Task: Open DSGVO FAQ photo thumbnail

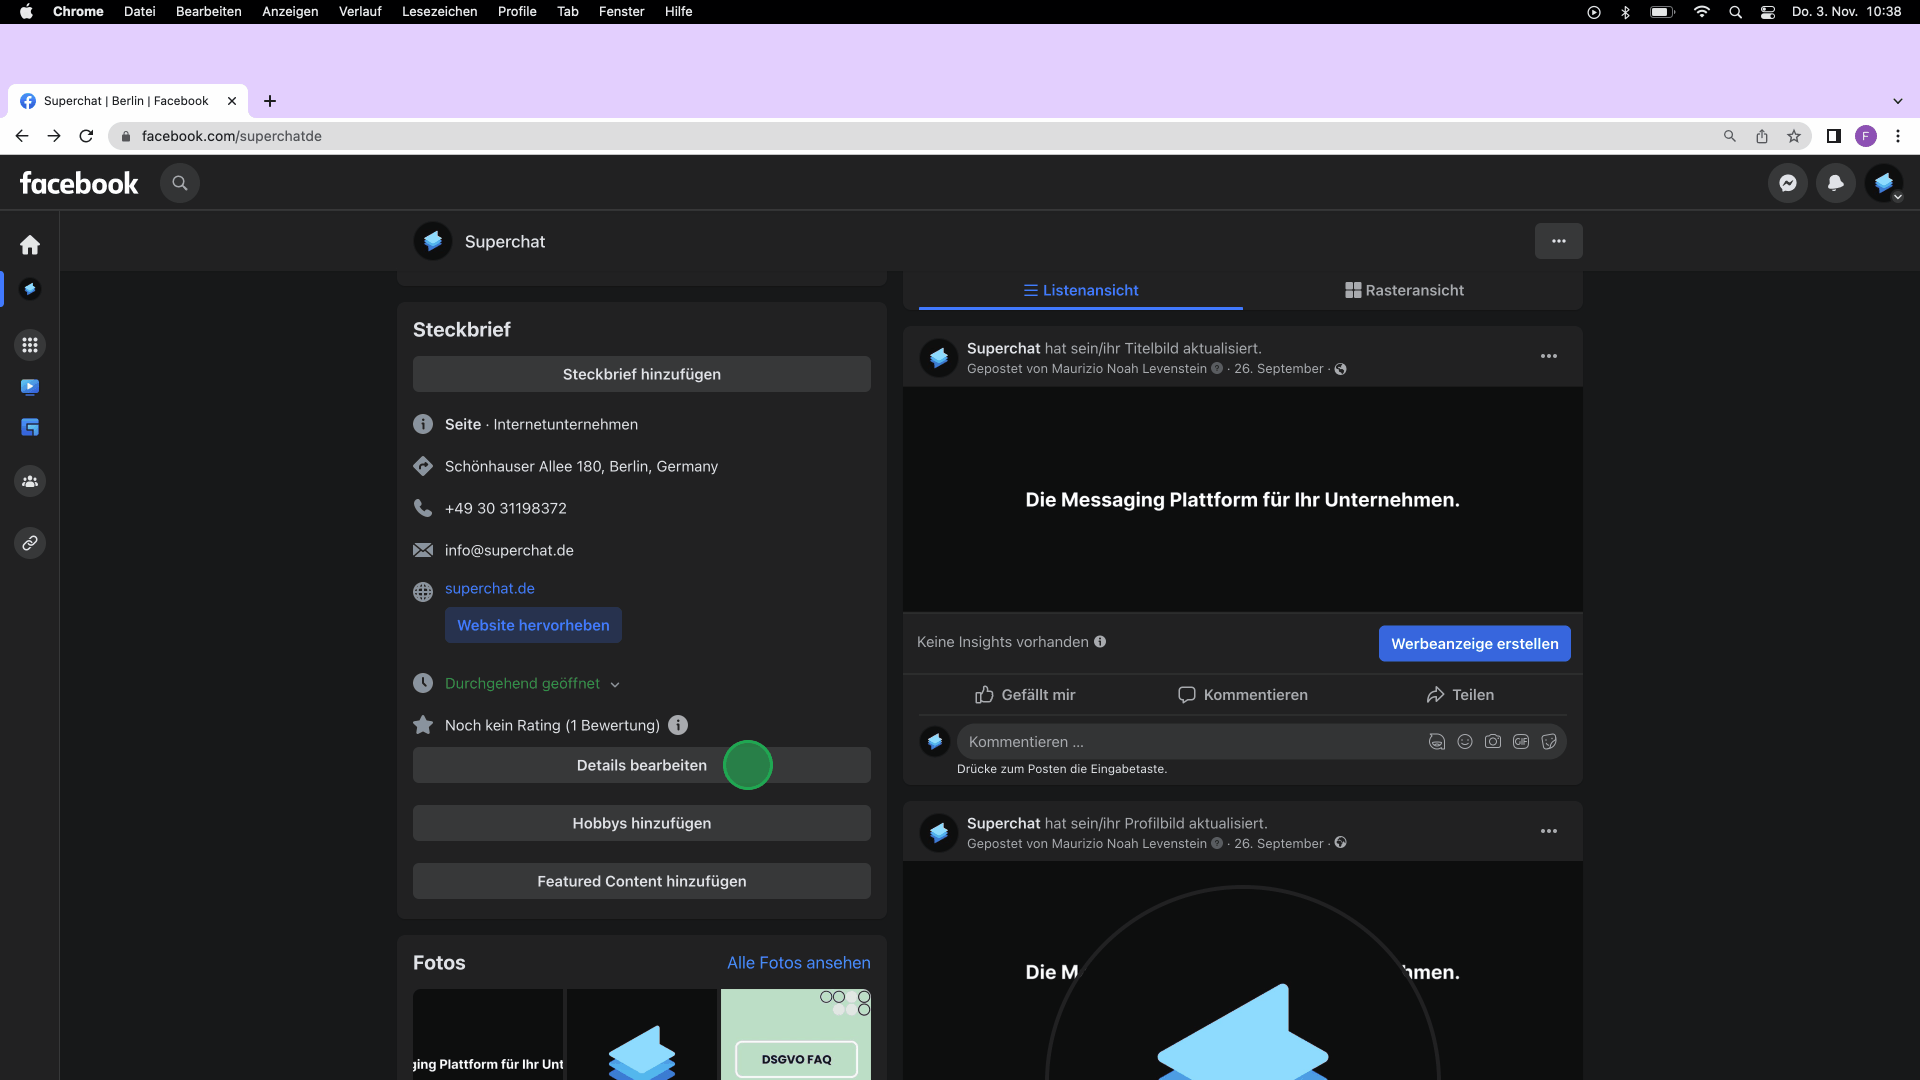Action: [795, 1035]
